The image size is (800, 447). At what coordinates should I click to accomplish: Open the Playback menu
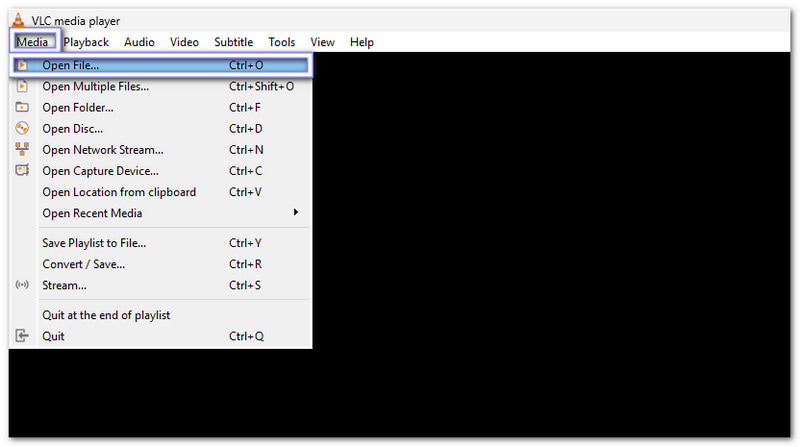pyautogui.click(x=86, y=42)
